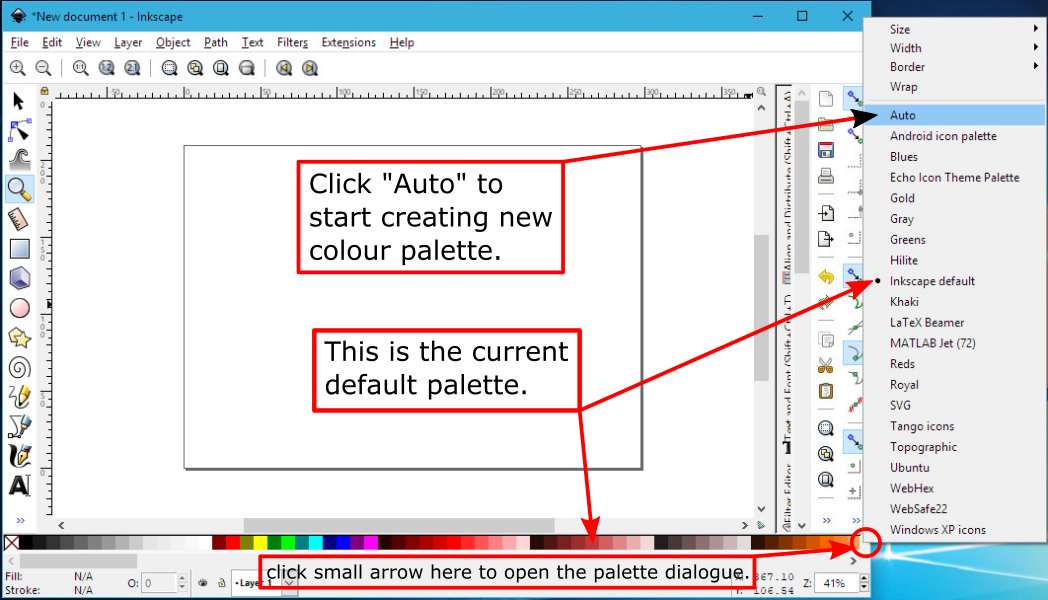This screenshot has width=1048, height=600.
Task: Select the Measure ruler tool
Action: 19,219
